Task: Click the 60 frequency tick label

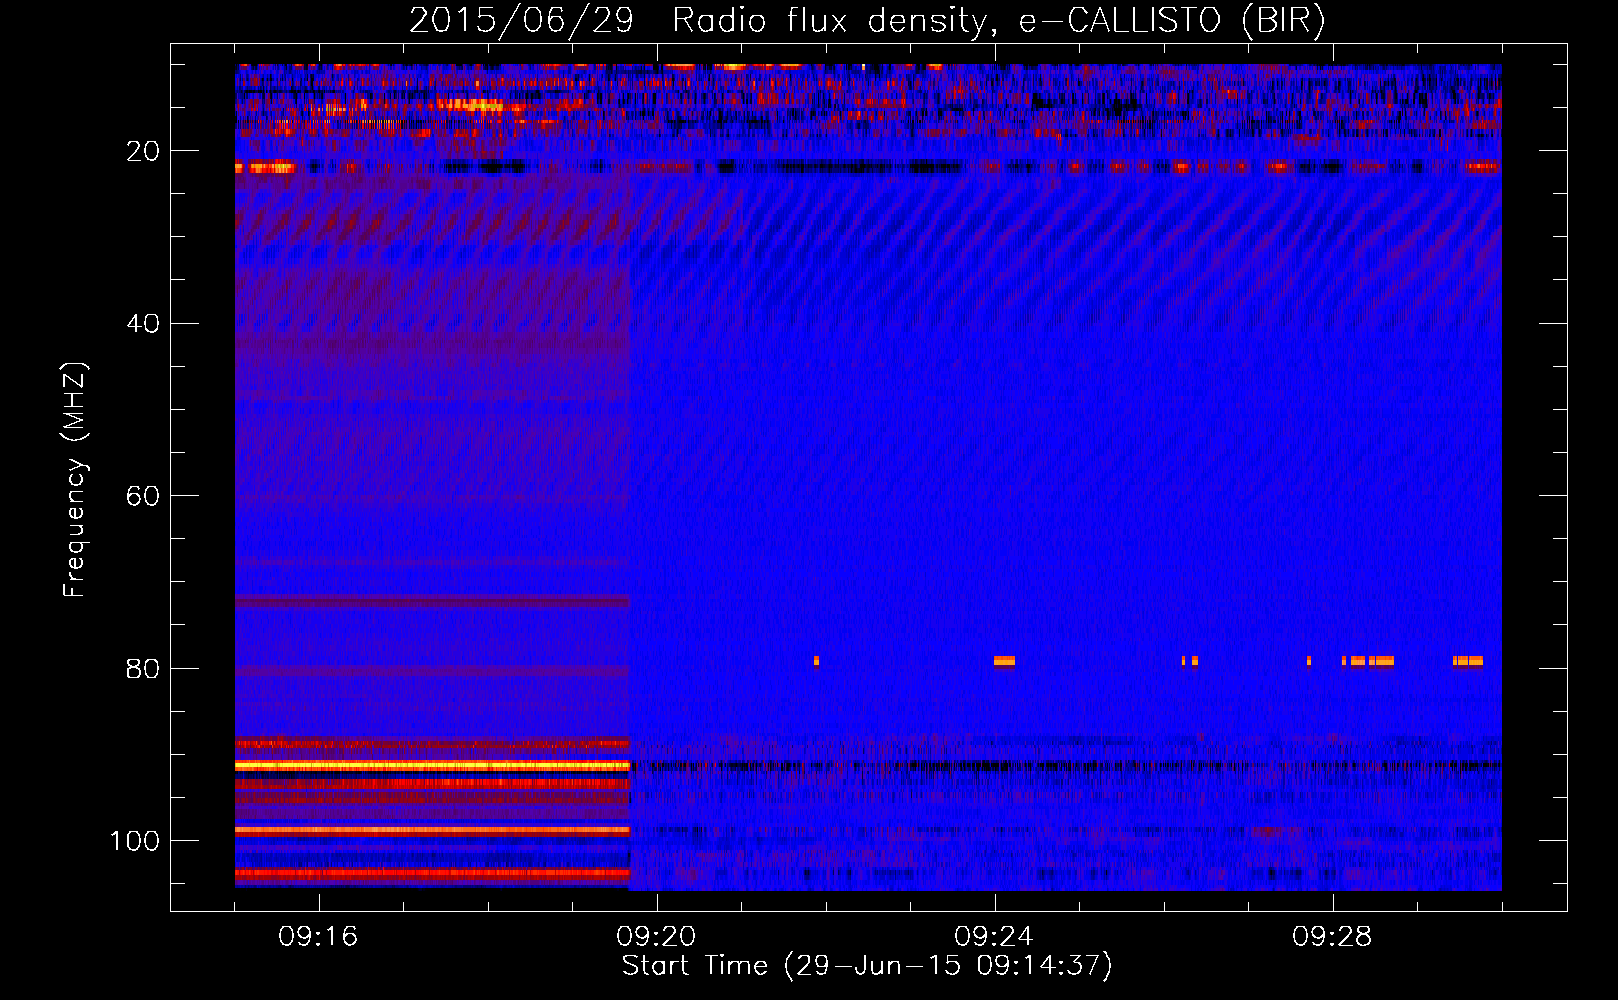Action: [x=143, y=496]
